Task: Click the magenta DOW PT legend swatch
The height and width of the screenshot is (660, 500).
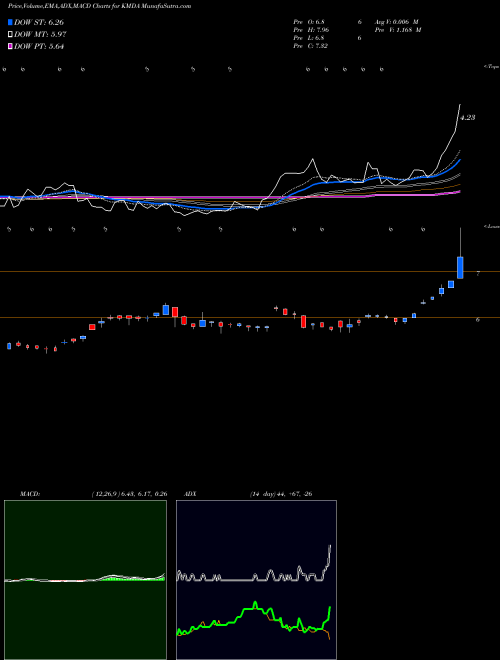Action: click(x=10, y=47)
